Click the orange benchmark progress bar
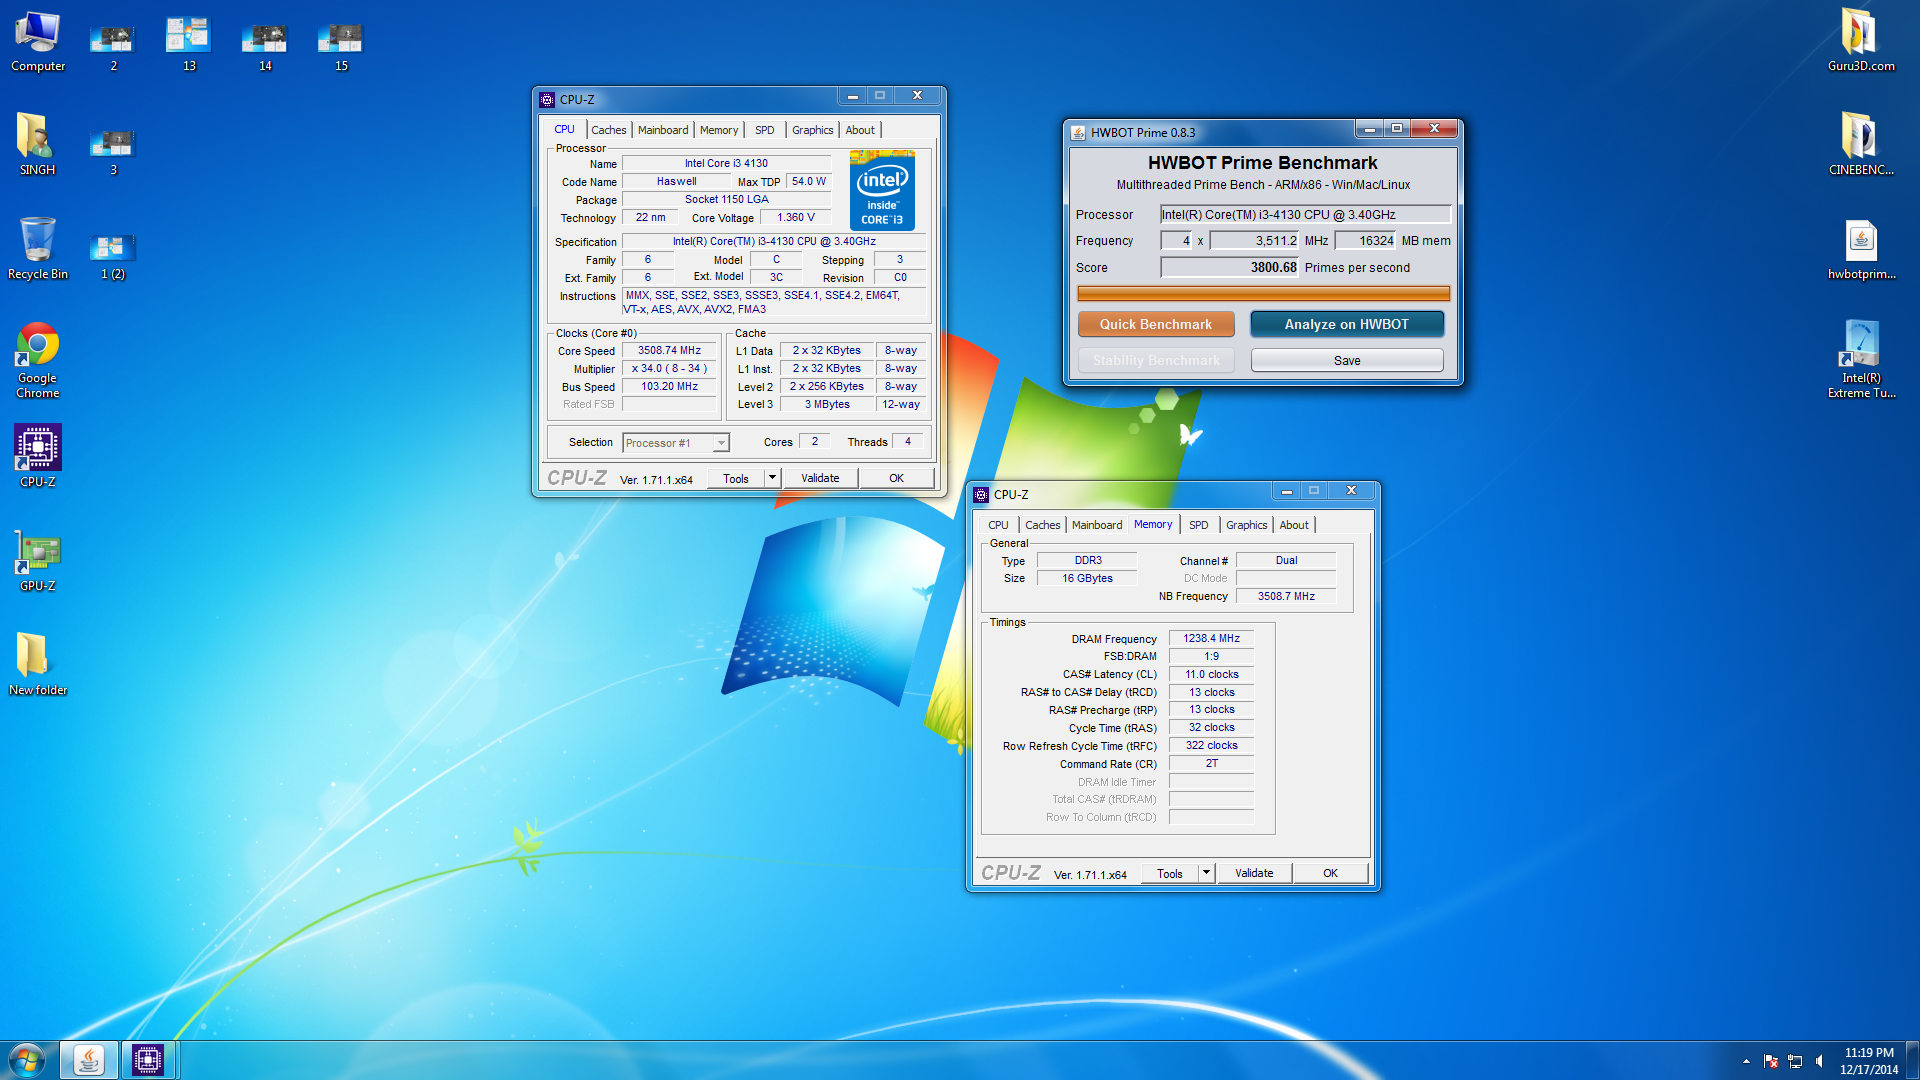Viewport: 1920px width, 1080px height. click(1263, 294)
